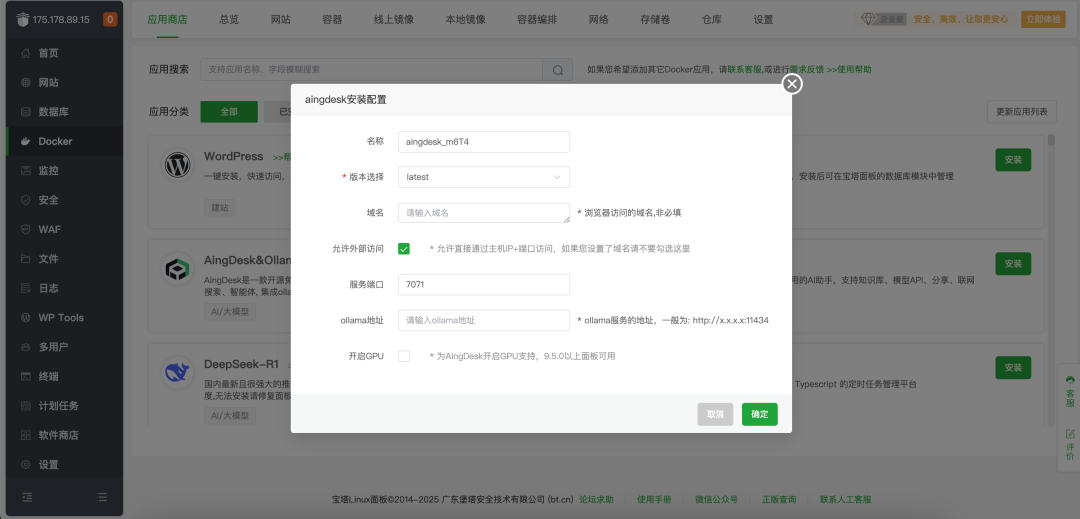Click 安装 button in AingDesk row

1013,264
